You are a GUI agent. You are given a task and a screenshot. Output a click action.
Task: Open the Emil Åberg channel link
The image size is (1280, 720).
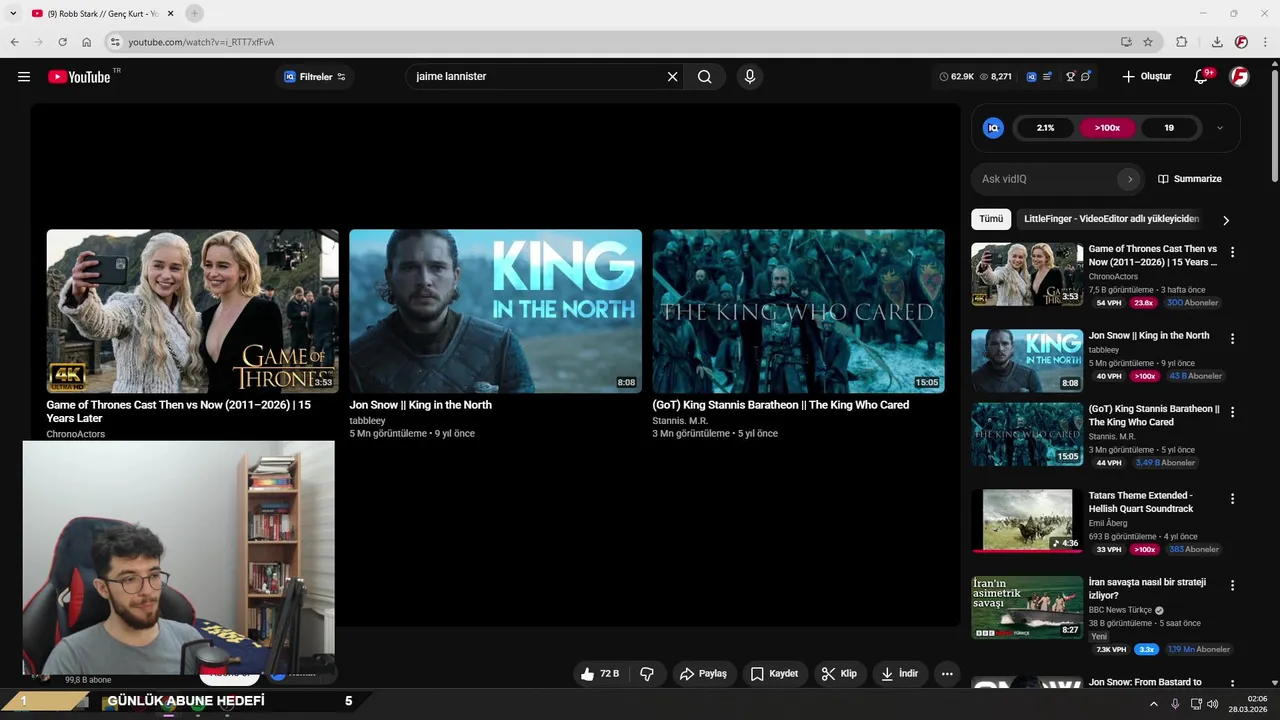point(1108,523)
